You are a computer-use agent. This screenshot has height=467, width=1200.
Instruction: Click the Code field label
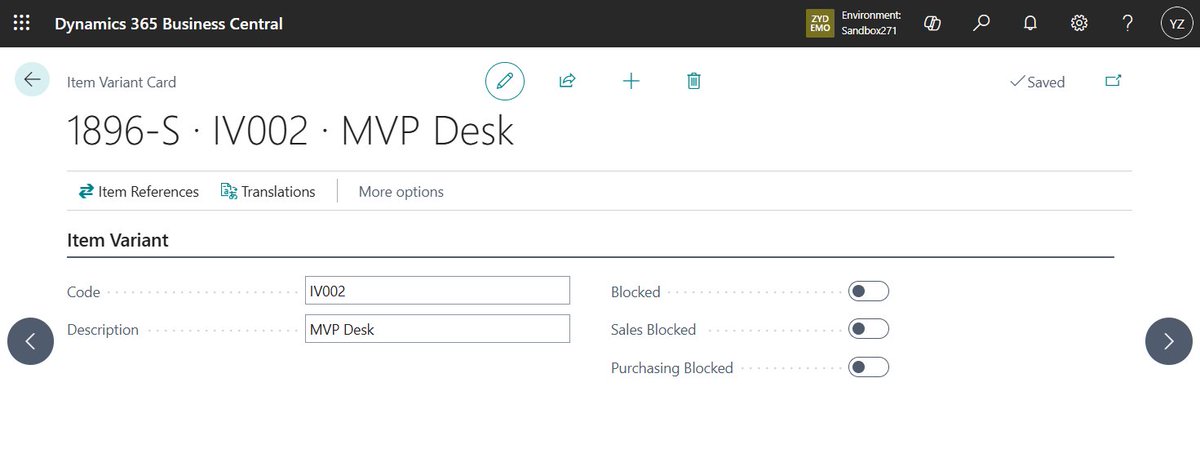point(83,292)
